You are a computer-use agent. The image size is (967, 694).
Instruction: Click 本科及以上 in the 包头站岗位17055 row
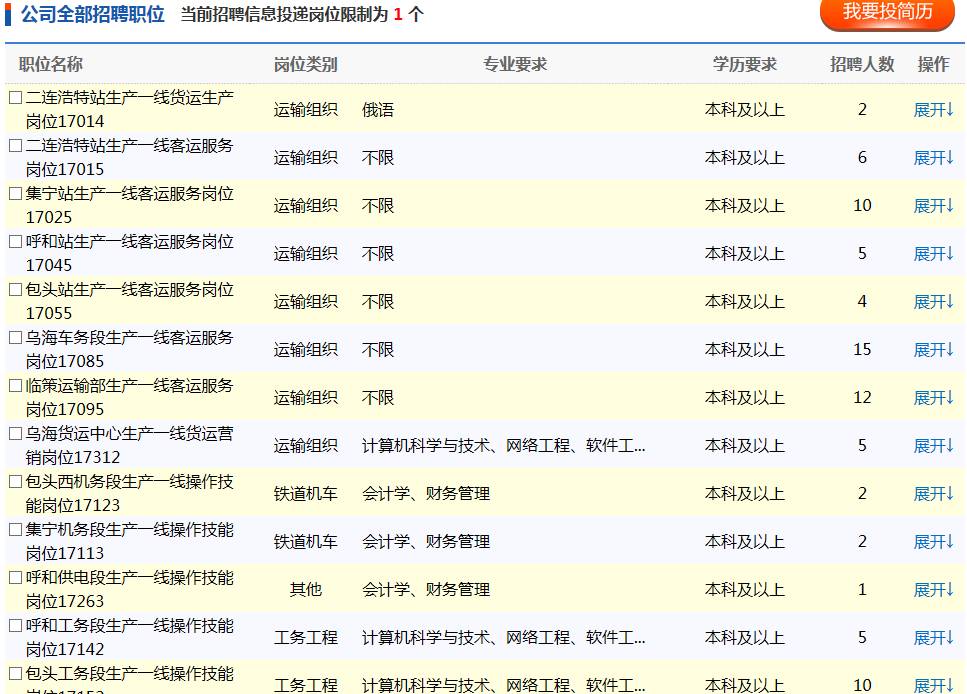[x=744, y=302]
